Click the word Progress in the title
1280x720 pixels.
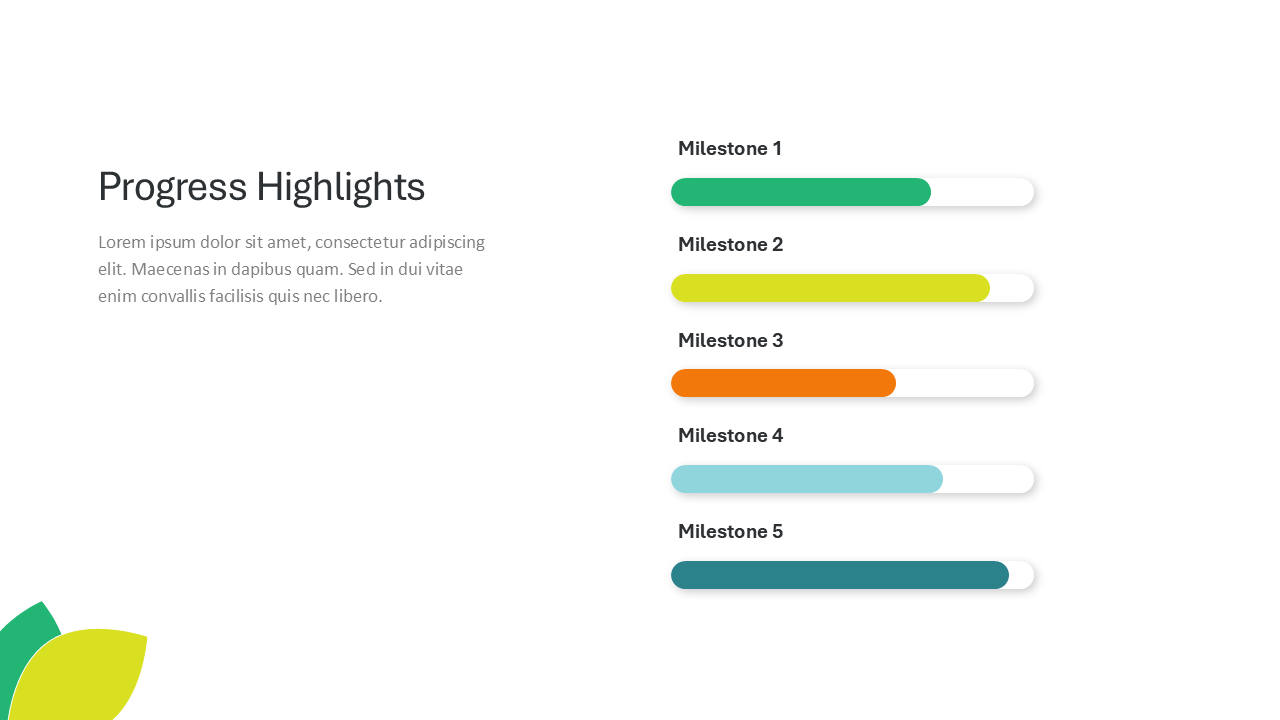[172, 187]
